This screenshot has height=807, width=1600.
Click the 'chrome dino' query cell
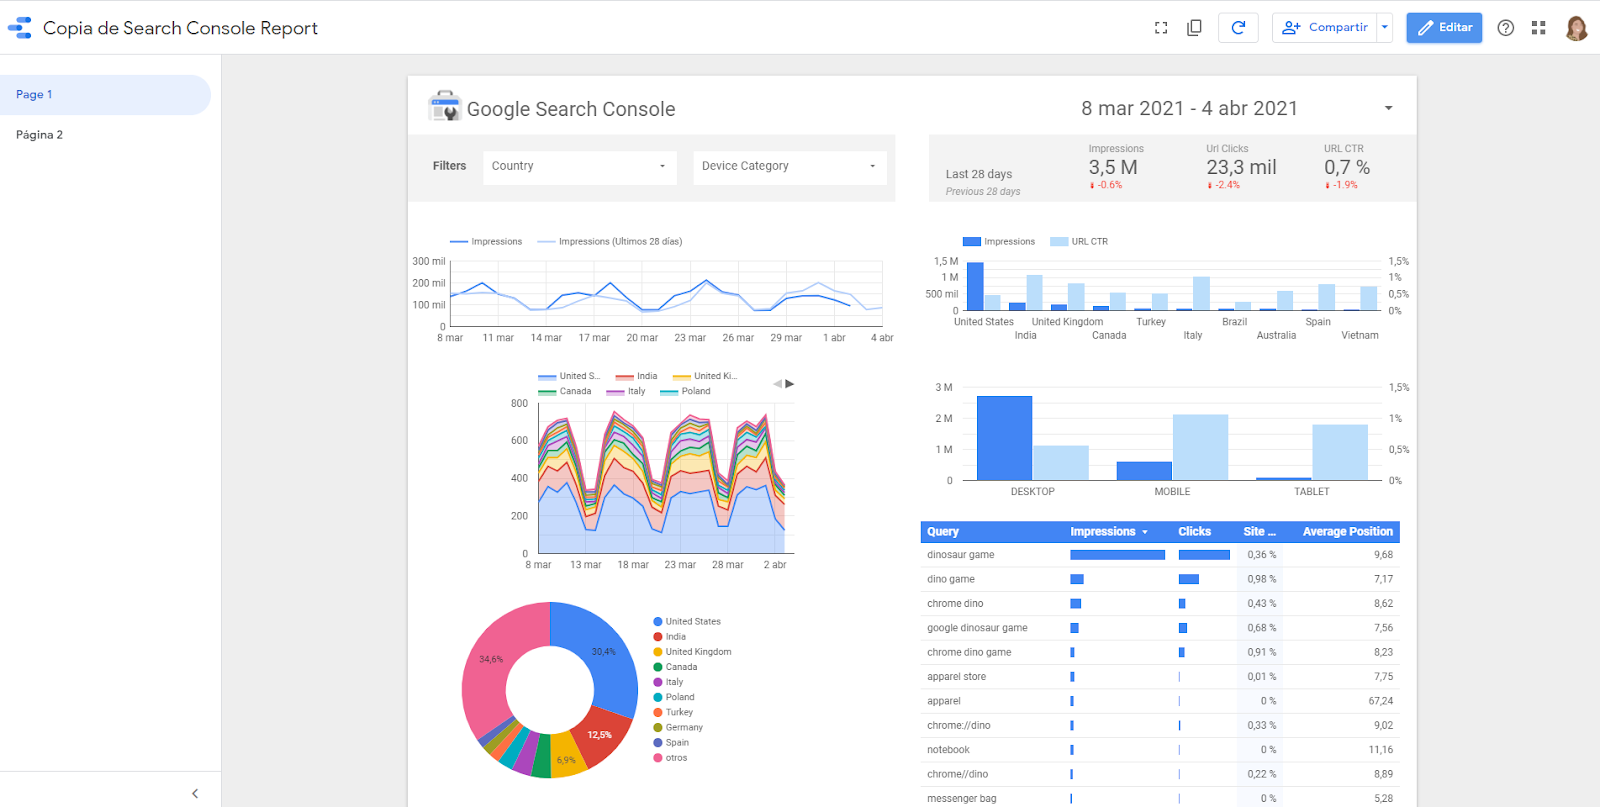point(955,604)
